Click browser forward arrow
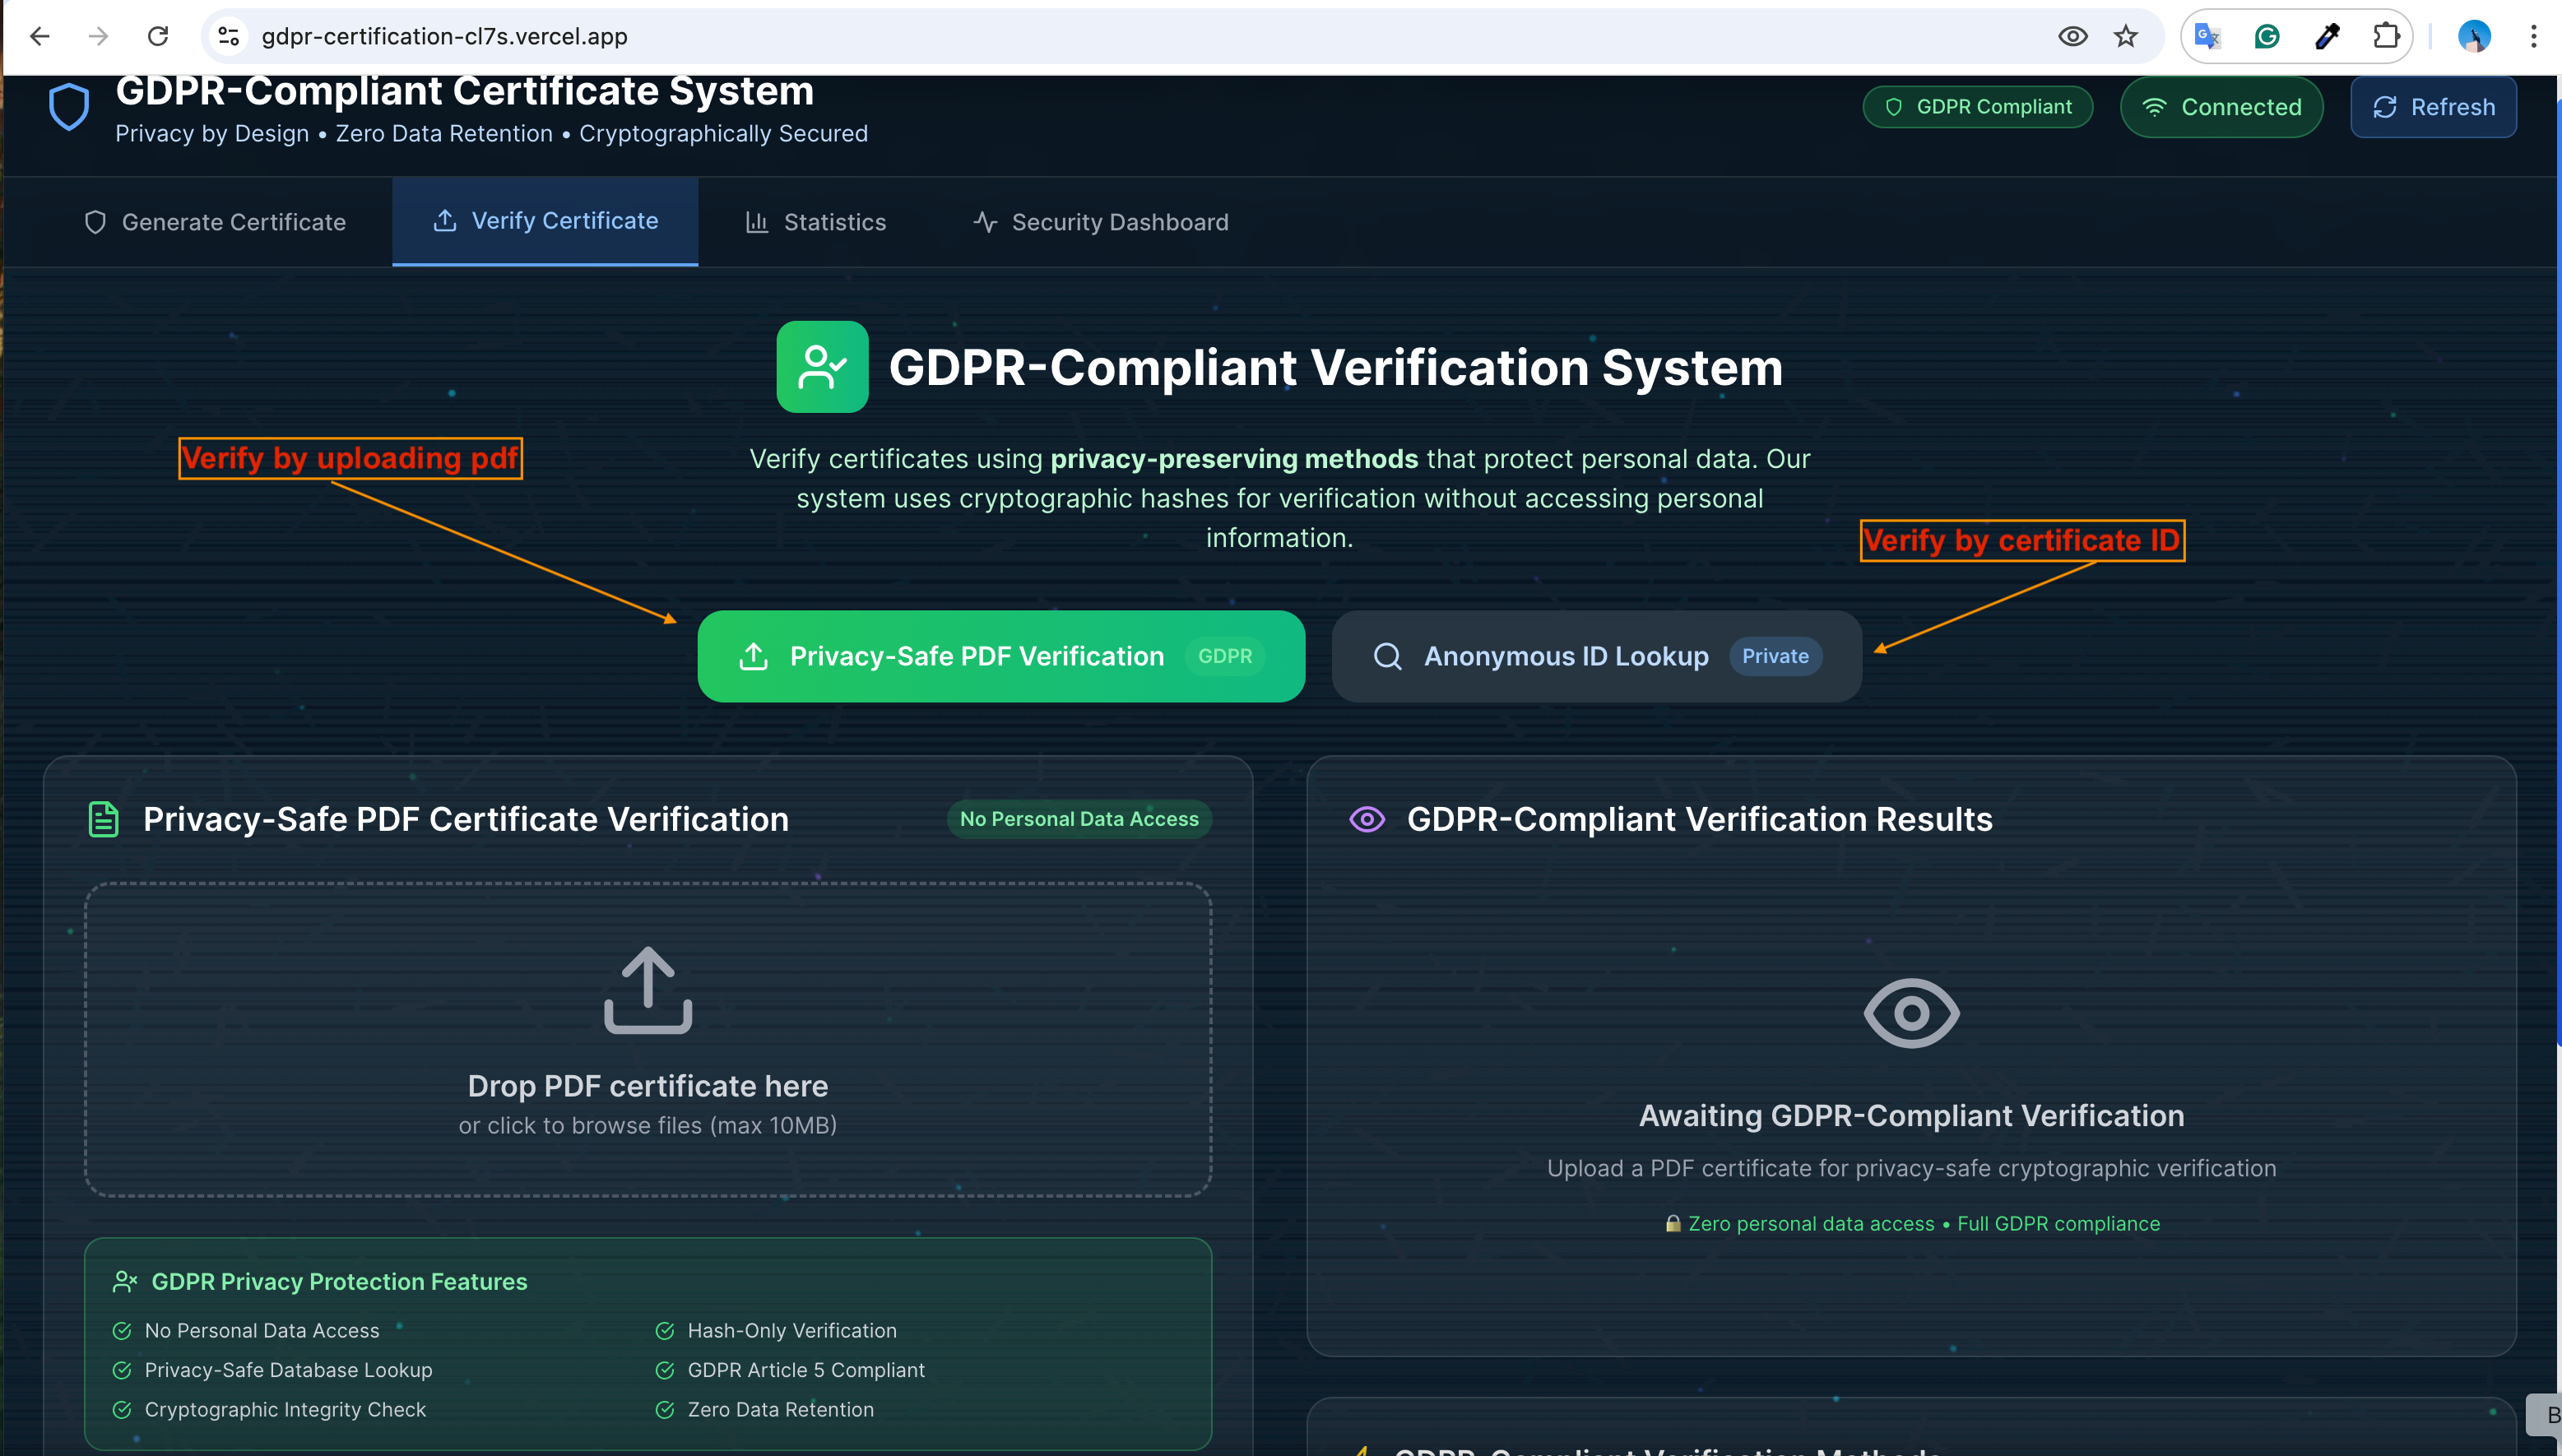Screen dimensions: 2562x1456 [98, 37]
